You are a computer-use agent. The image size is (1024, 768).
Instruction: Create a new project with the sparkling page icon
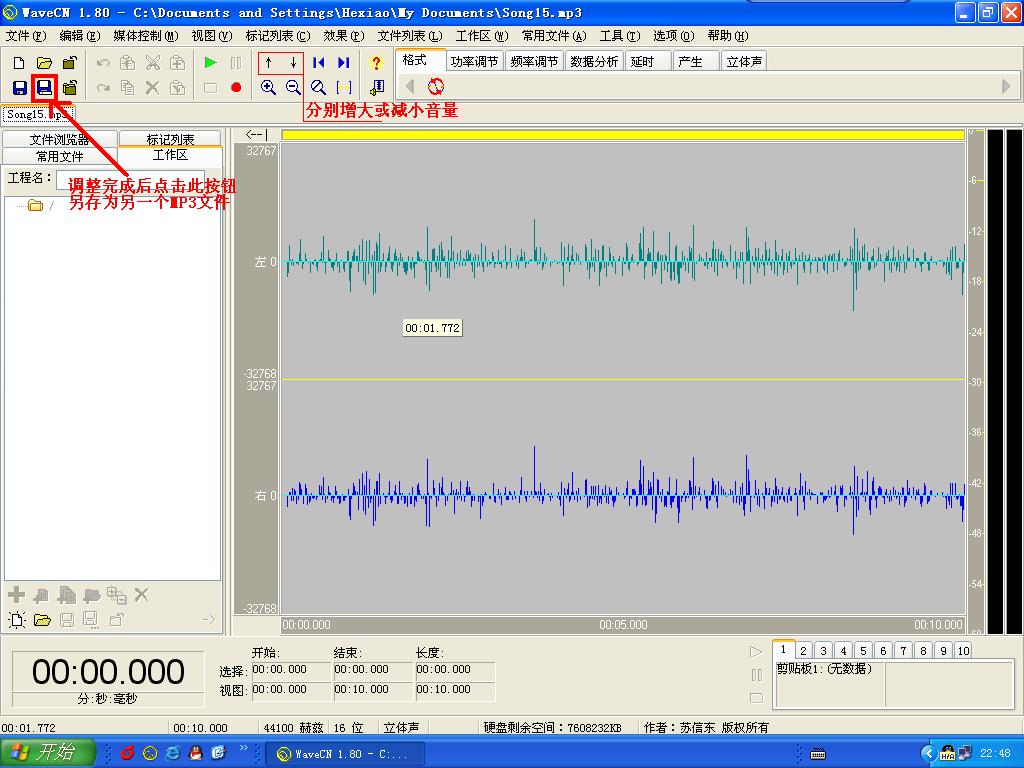[17, 620]
